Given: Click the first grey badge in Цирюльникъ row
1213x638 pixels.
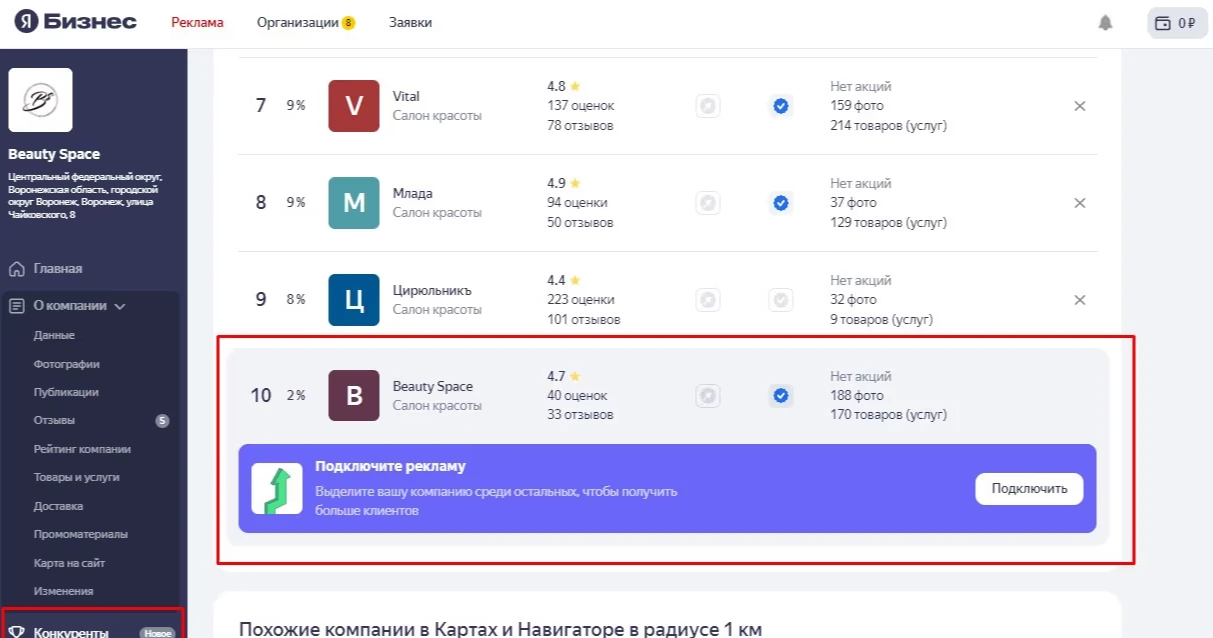Looking at the screenshot, I should click(x=708, y=300).
